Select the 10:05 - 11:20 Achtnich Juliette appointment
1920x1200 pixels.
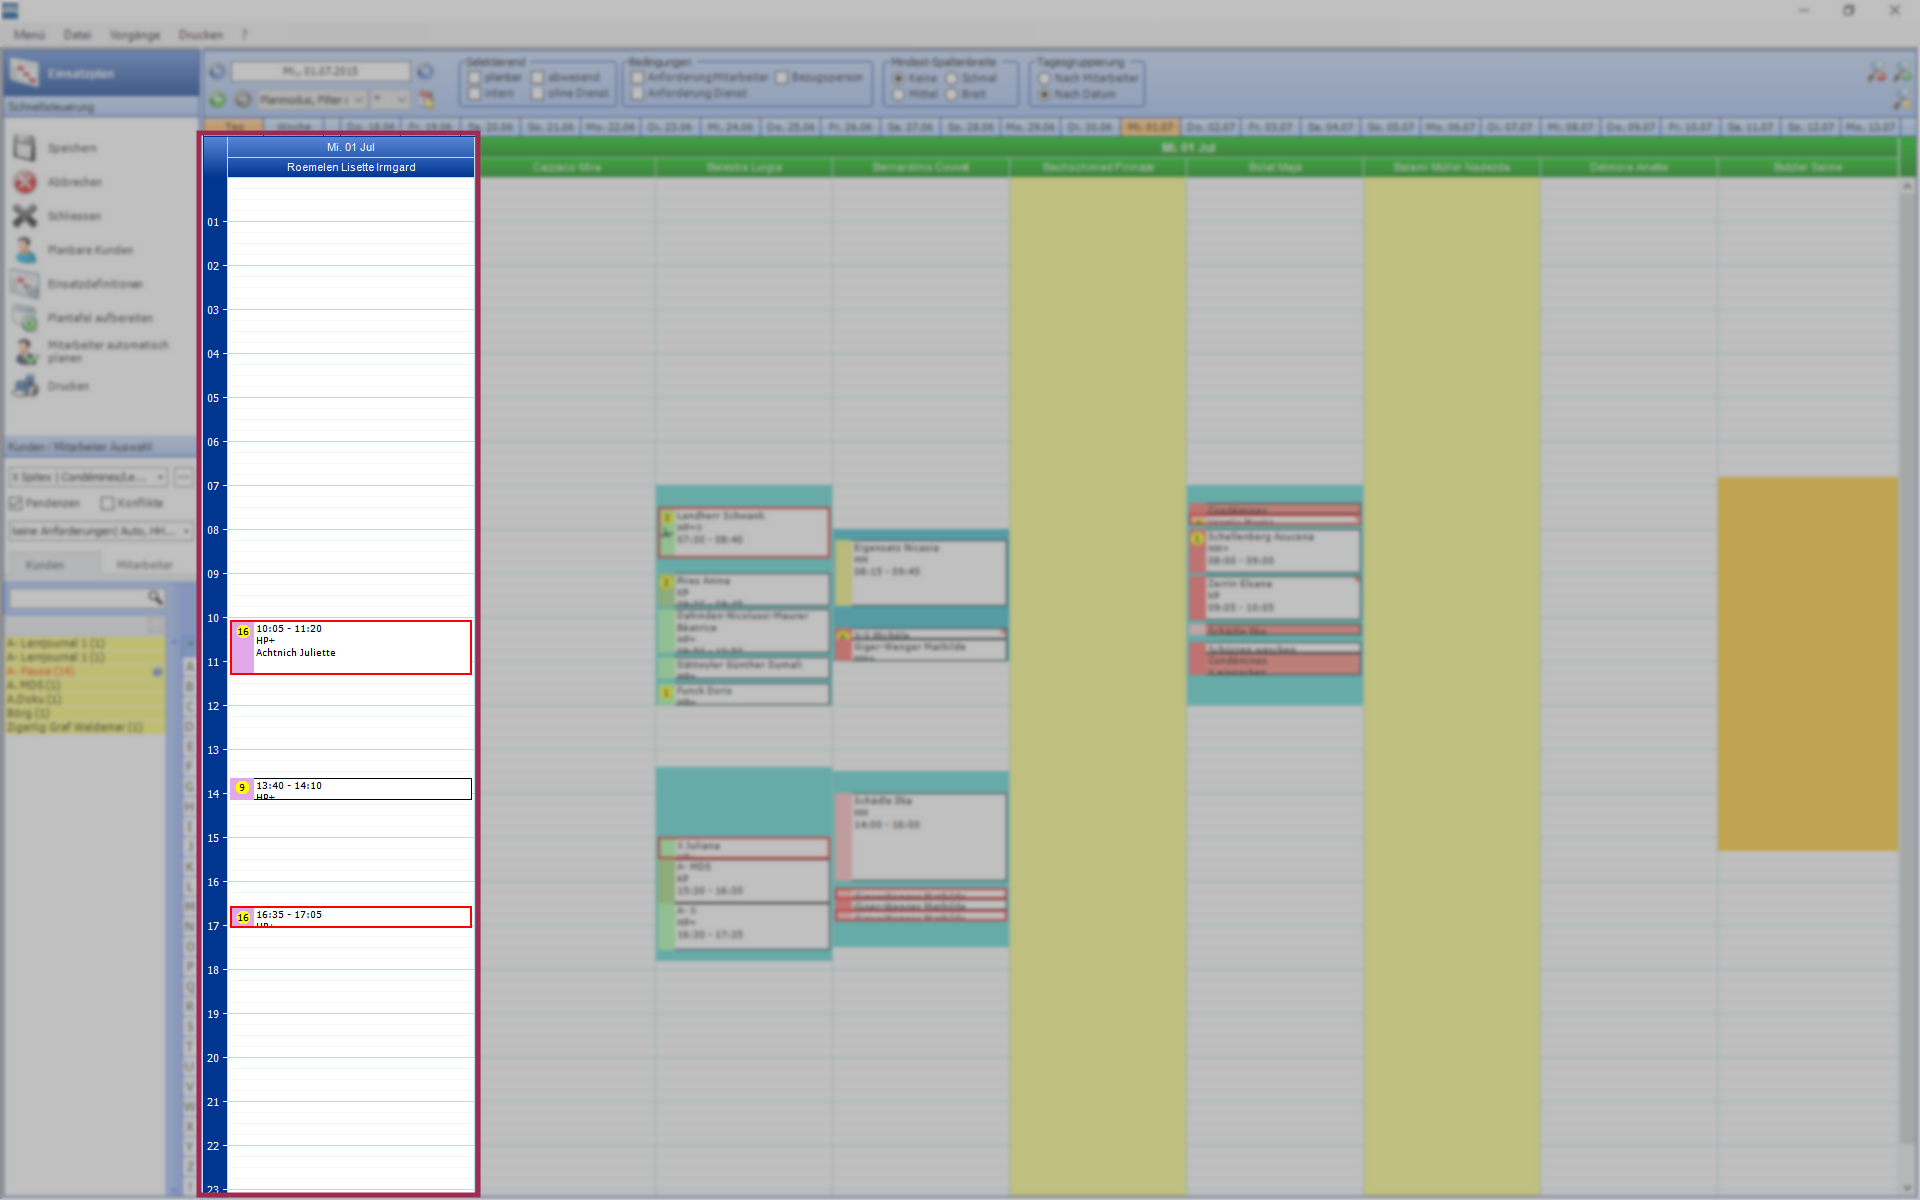tap(351, 647)
